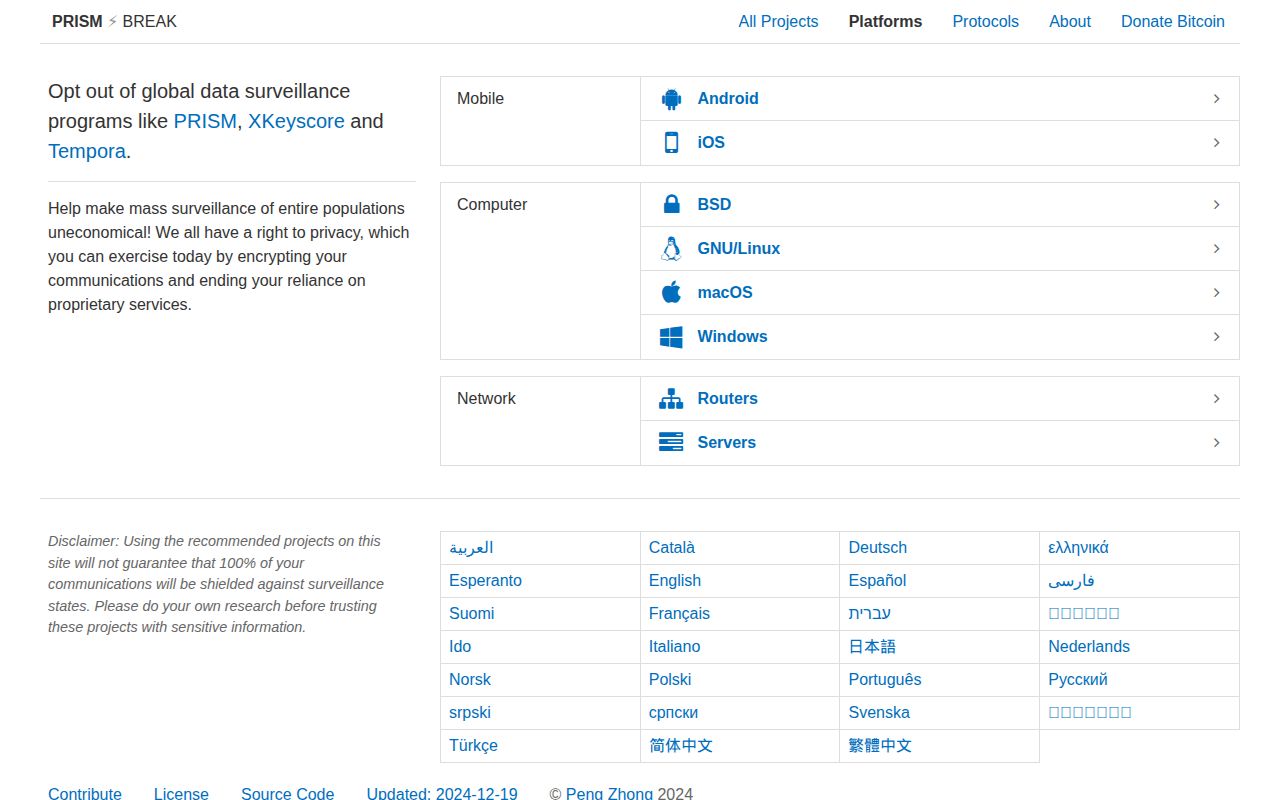Click the chevron on Windows row
The image size is (1280, 800).
click(1216, 337)
